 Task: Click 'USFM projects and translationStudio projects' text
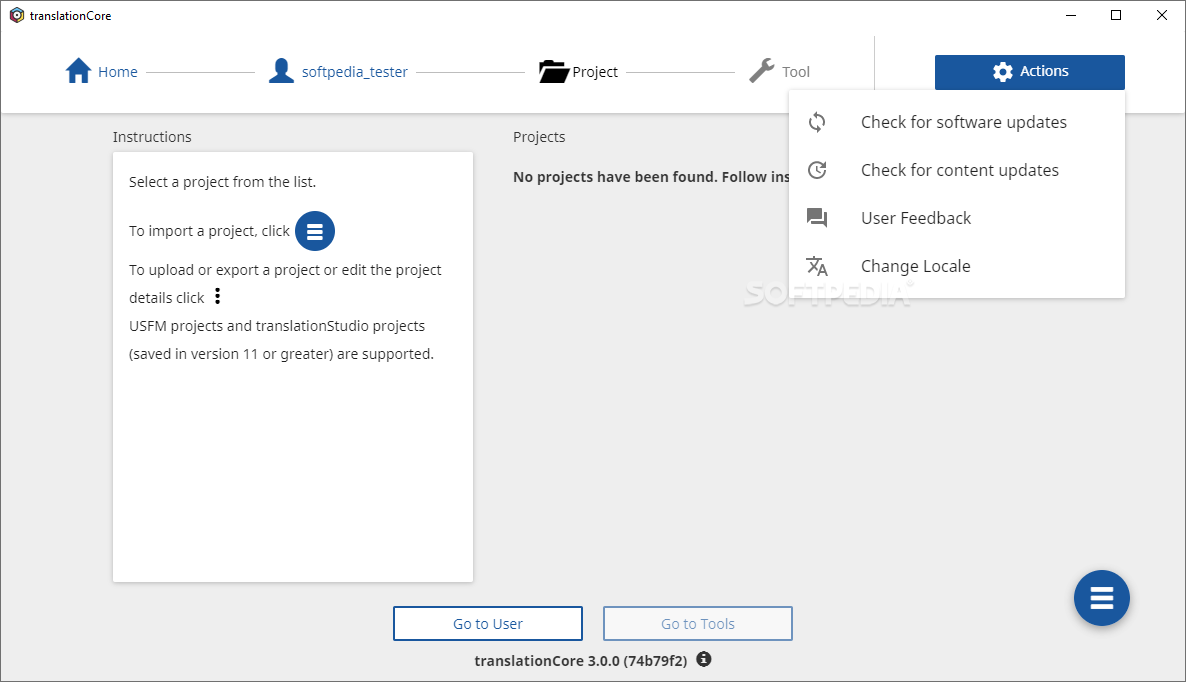277,326
